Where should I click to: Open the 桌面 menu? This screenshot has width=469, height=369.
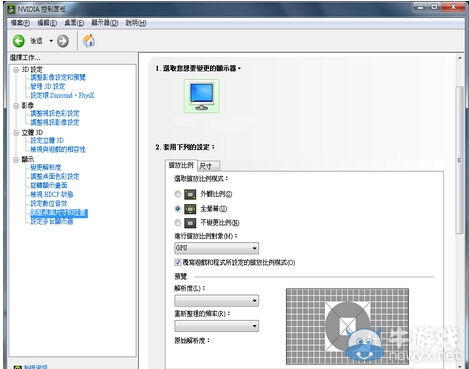[x=74, y=23]
